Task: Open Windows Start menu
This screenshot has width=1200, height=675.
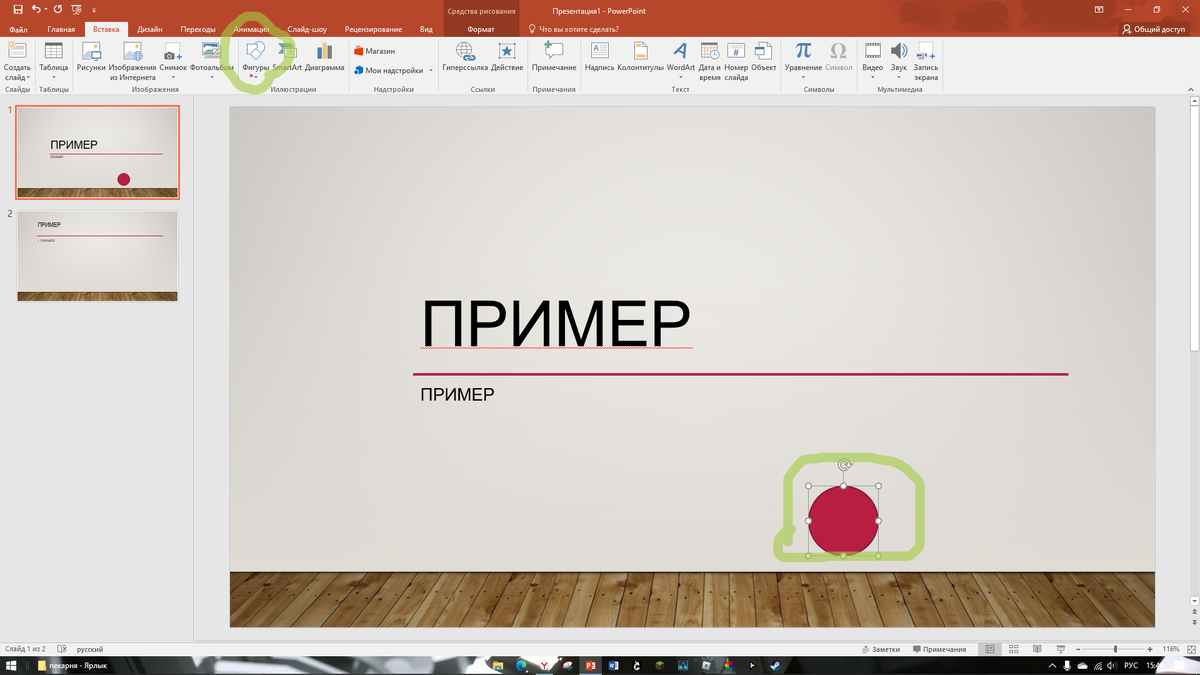Action: tap(12, 665)
